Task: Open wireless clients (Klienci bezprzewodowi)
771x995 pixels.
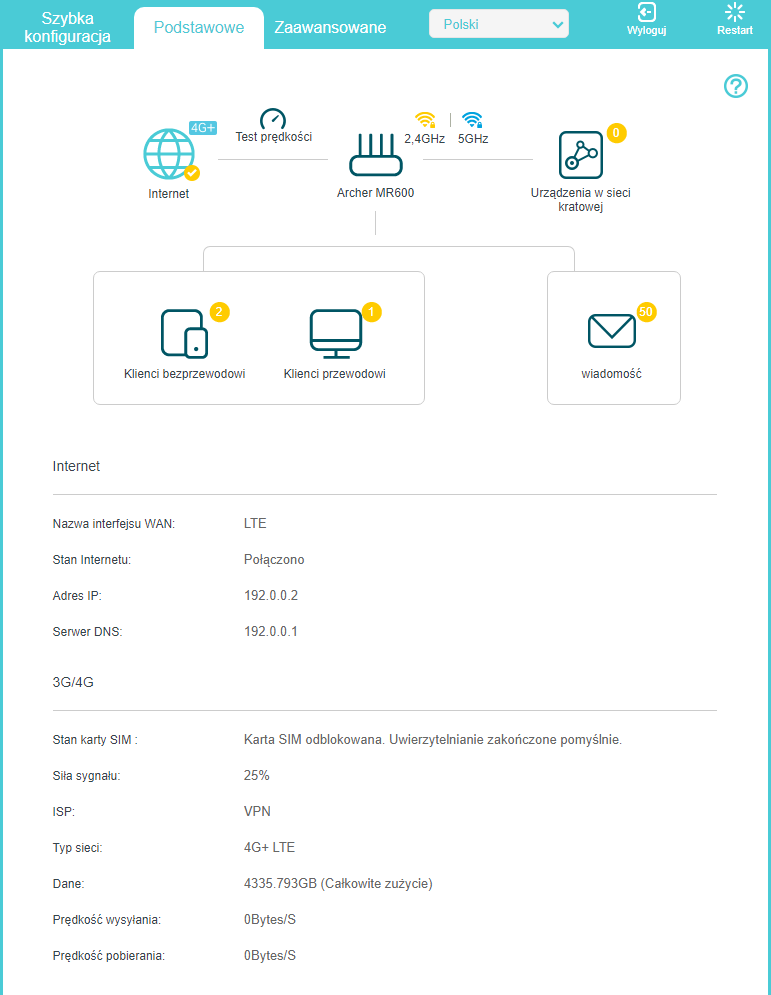Action: coord(185,333)
